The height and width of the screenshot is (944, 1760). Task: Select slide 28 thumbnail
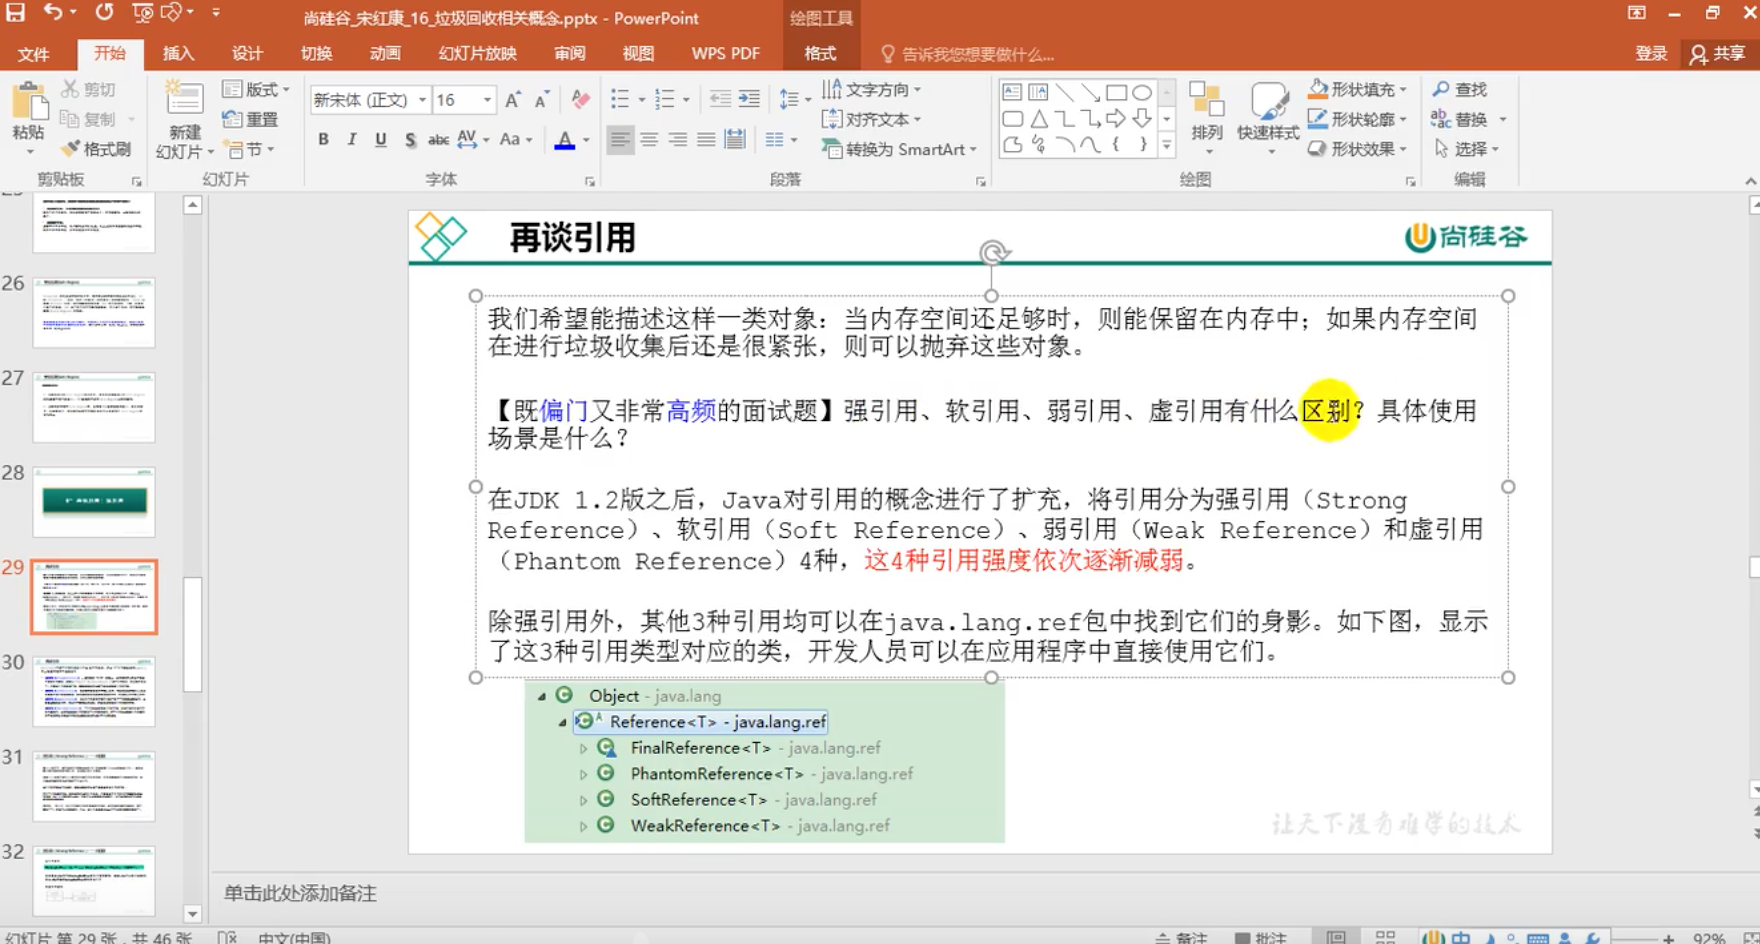pos(94,501)
